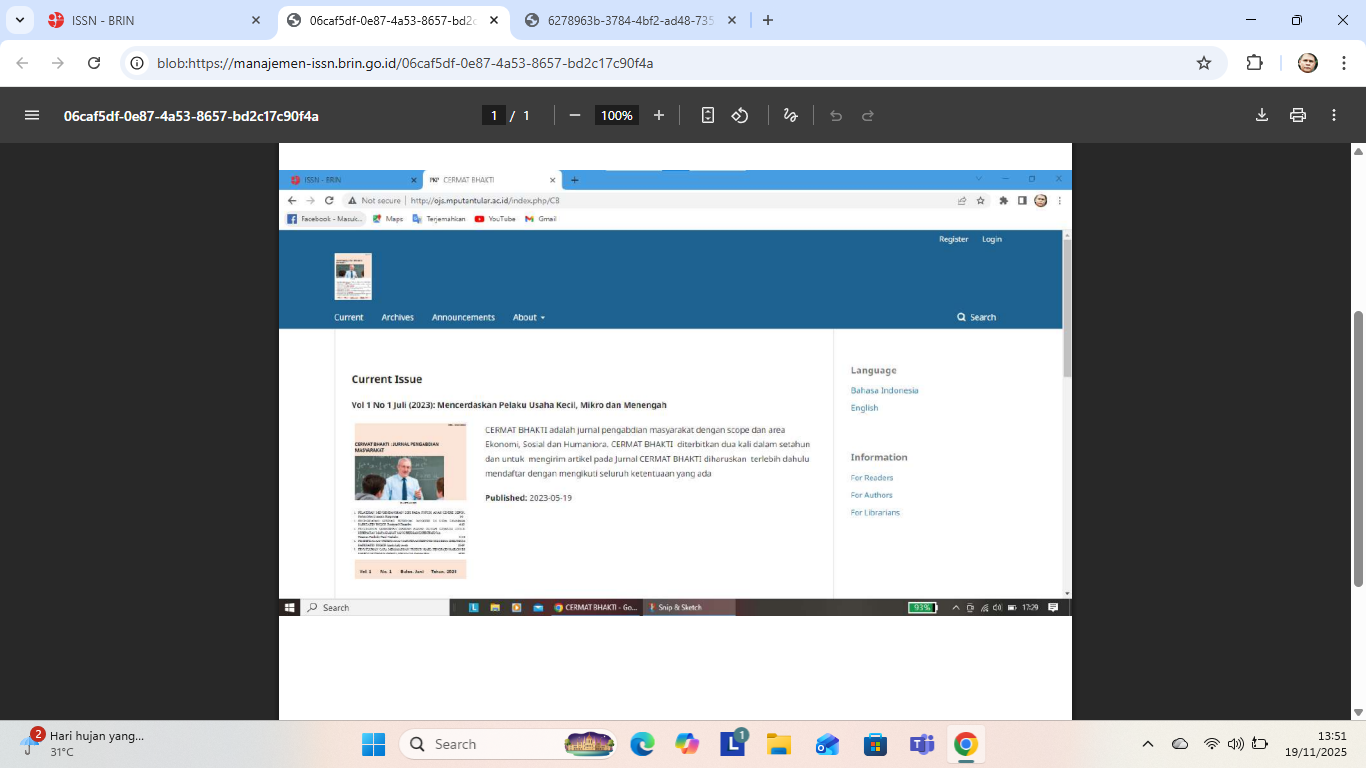1366x768 pixels.
Task: Toggle the PDF draw annotation tool
Action: [x=790, y=115]
